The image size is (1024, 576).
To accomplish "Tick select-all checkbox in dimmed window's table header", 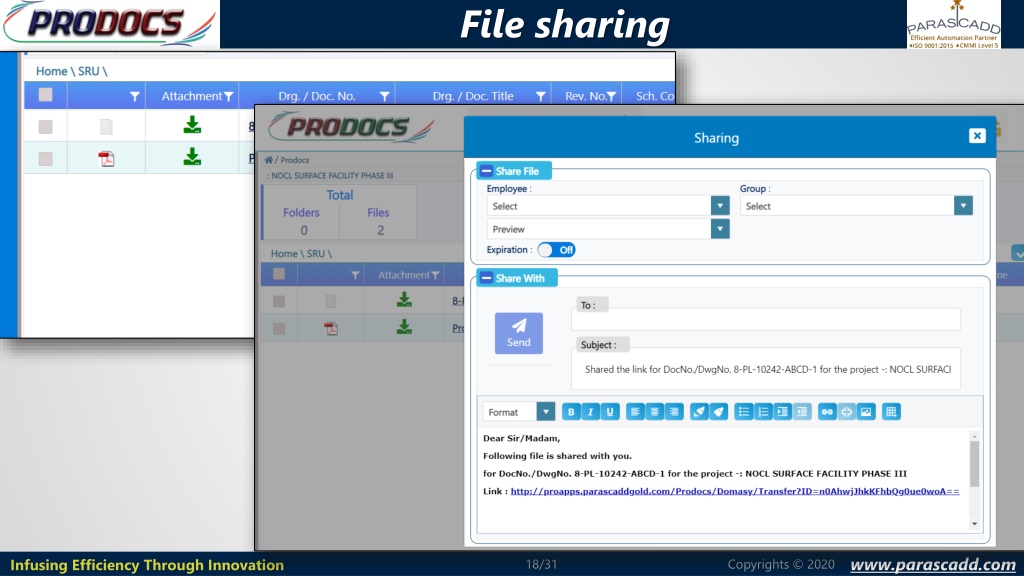I will point(279,274).
